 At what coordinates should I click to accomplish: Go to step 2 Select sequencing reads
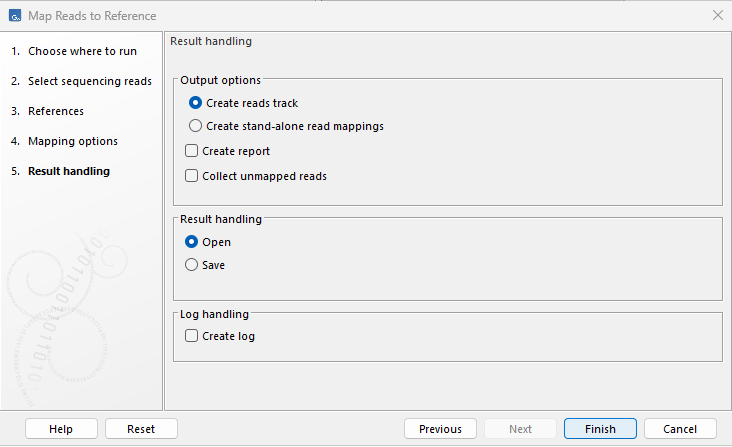82,81
